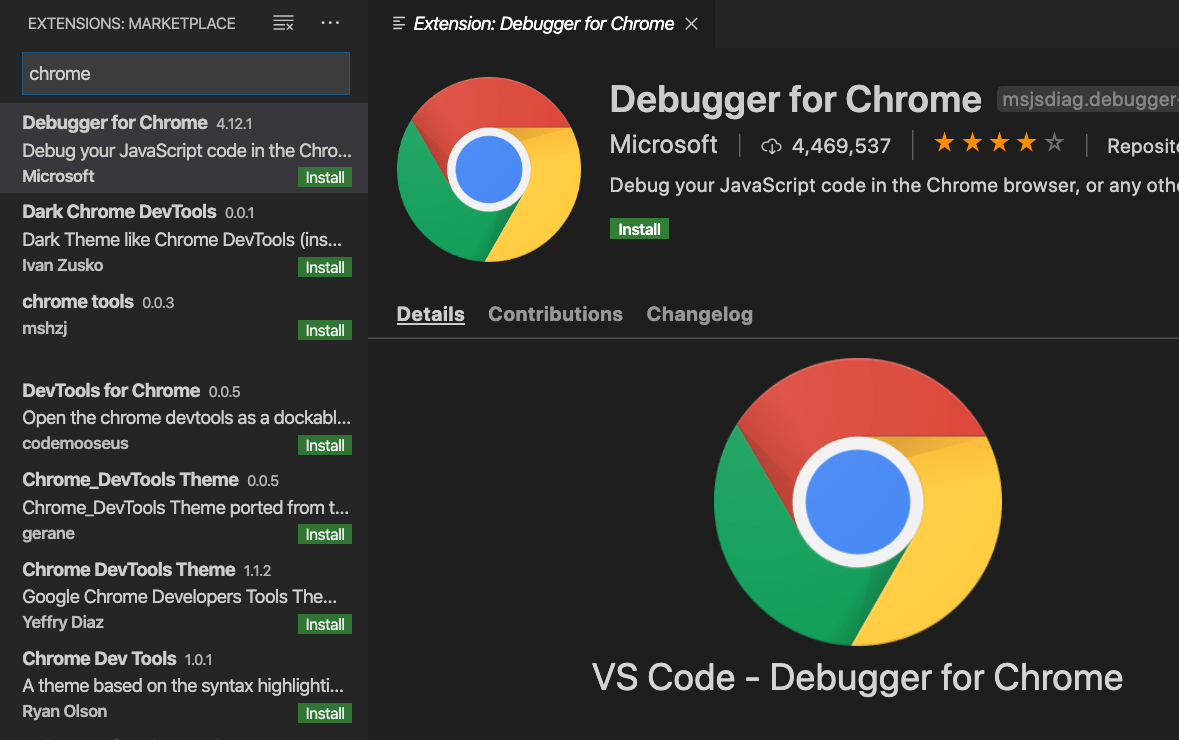Install the Debugger for Chrome extension
This screenshot has height=740, width=1179.
639,228
